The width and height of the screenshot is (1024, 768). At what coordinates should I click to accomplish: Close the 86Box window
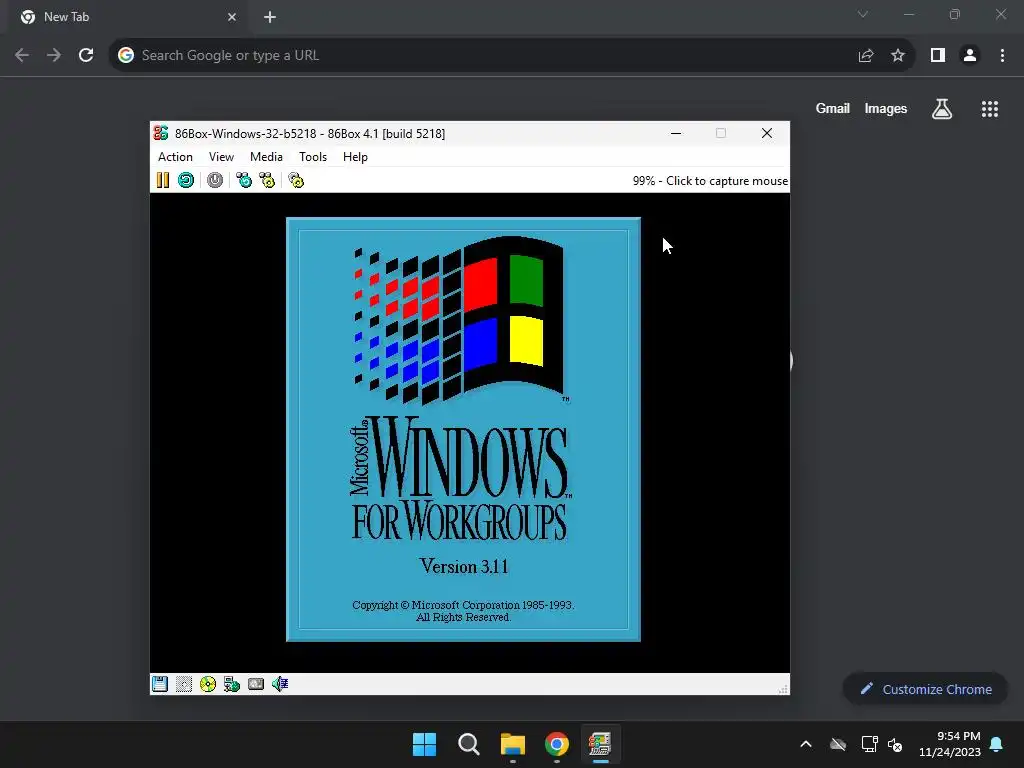[x=767, y=133]
